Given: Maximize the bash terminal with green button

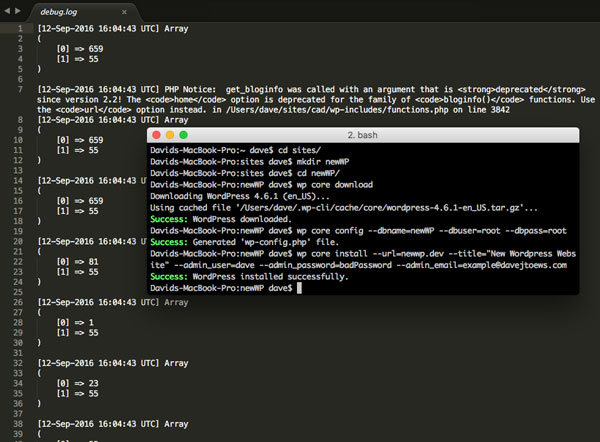Looking at the screenshot, I should pyautogui.click(x=183, y=135).
